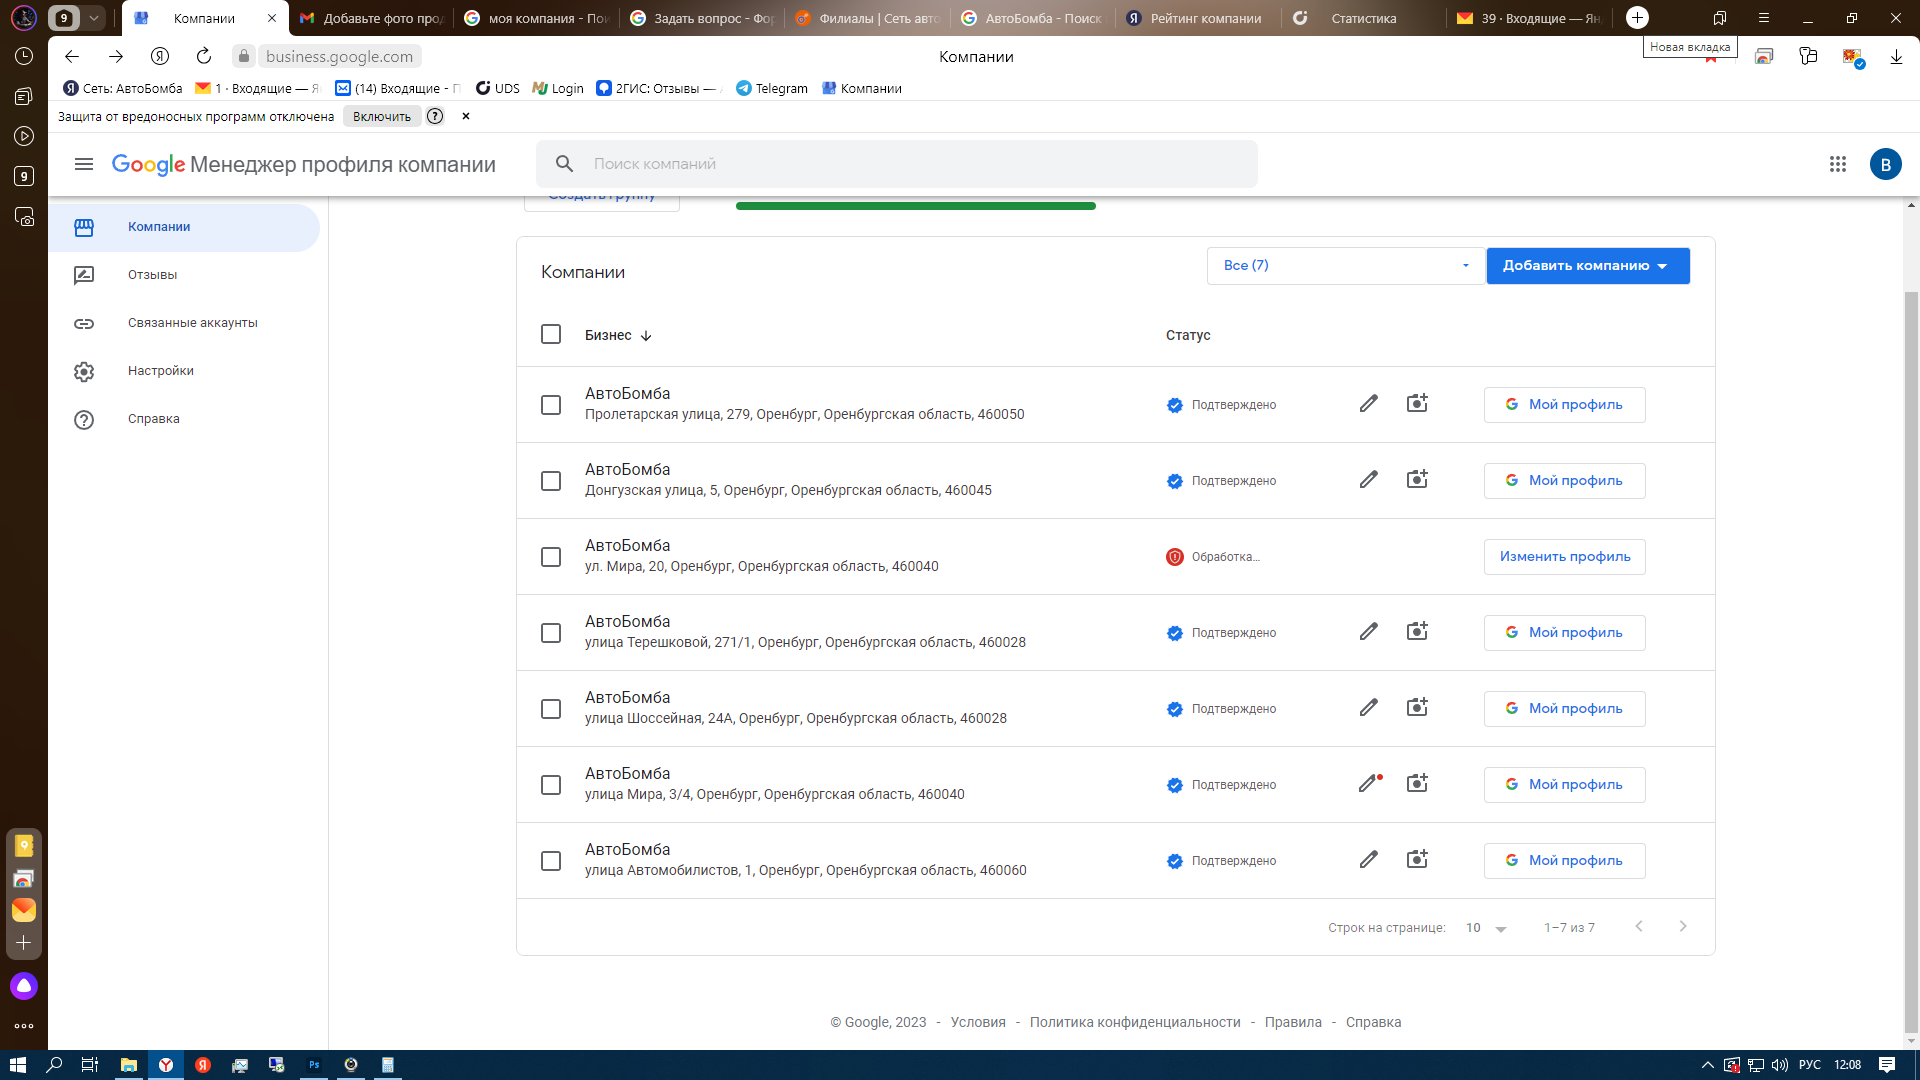Add photo for Пролетарская улица, 279 company

coord(1417,404)
